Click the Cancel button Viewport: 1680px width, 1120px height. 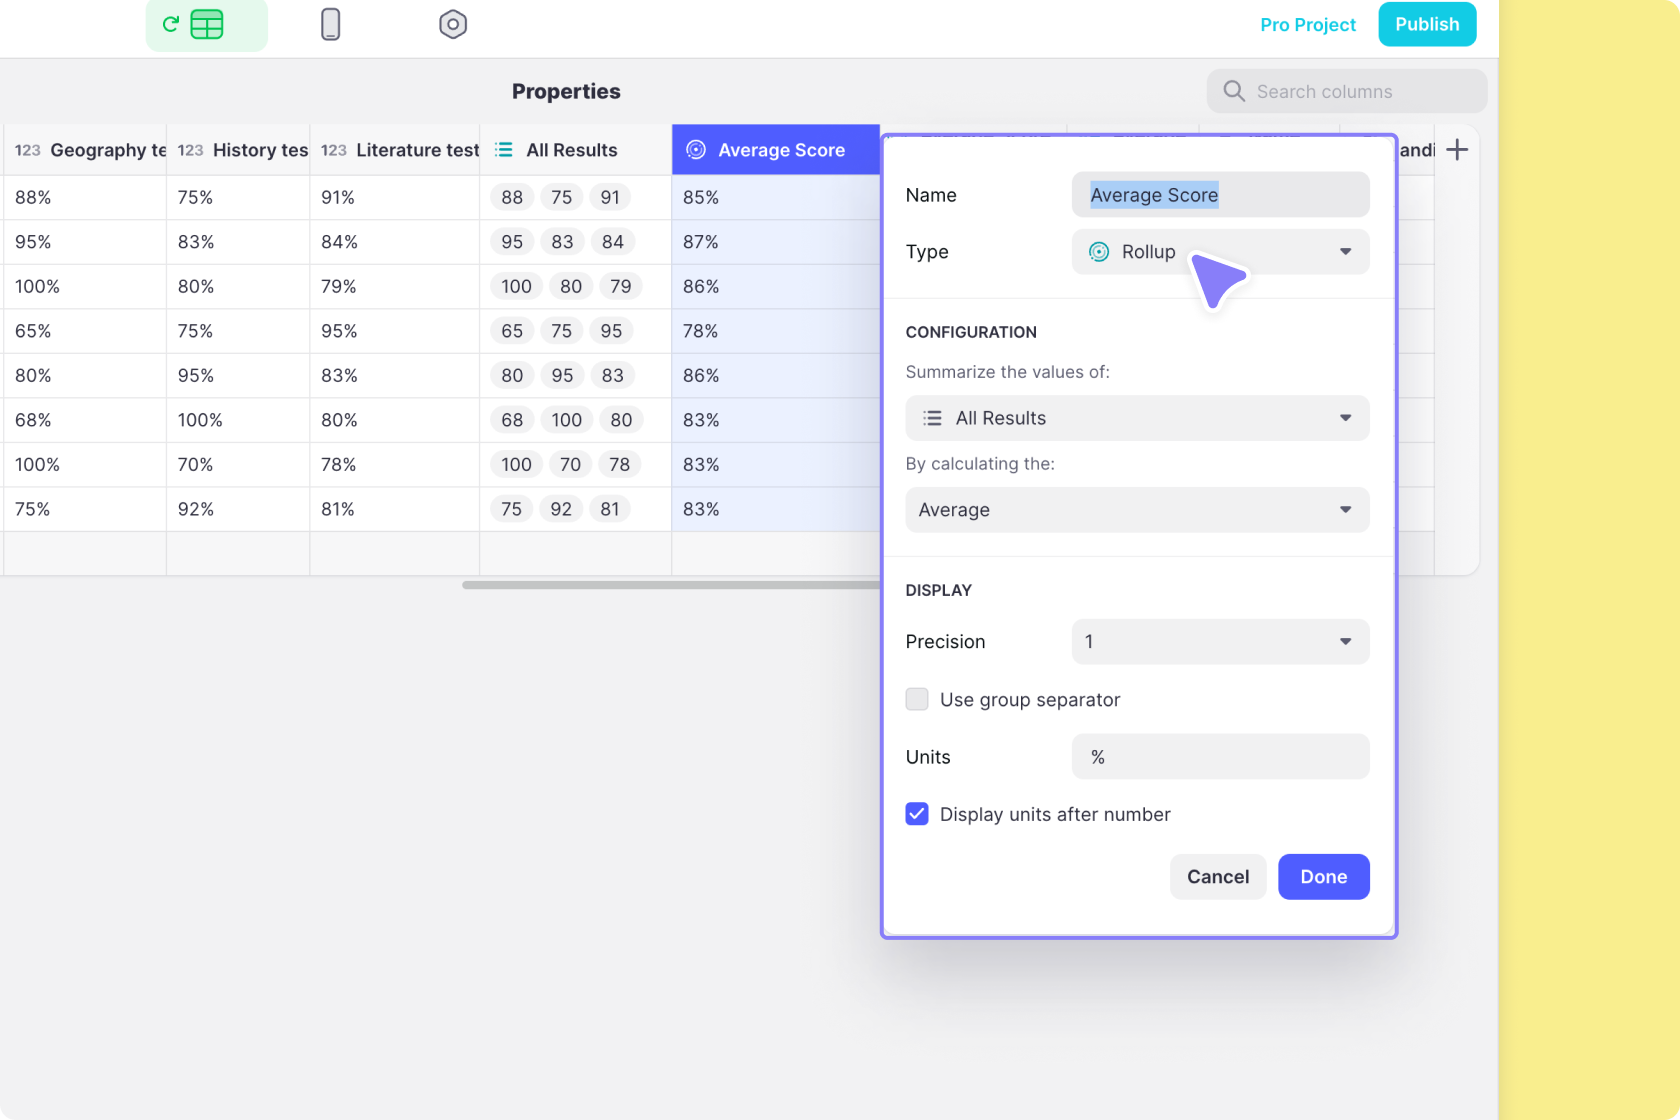[1217, 877]
